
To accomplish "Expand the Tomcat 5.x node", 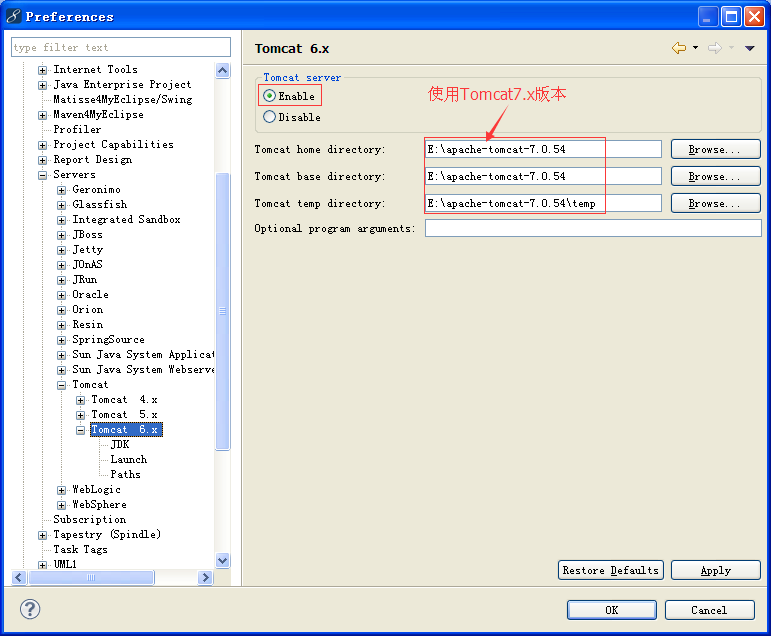I will [x=81, y=415].
